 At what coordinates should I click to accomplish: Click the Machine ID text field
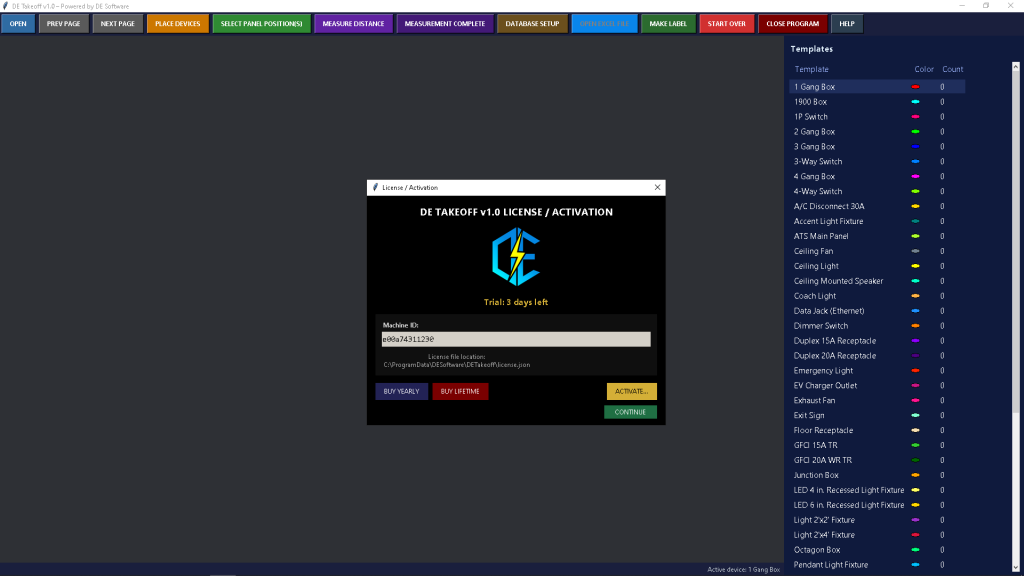(x=516, y=339)
